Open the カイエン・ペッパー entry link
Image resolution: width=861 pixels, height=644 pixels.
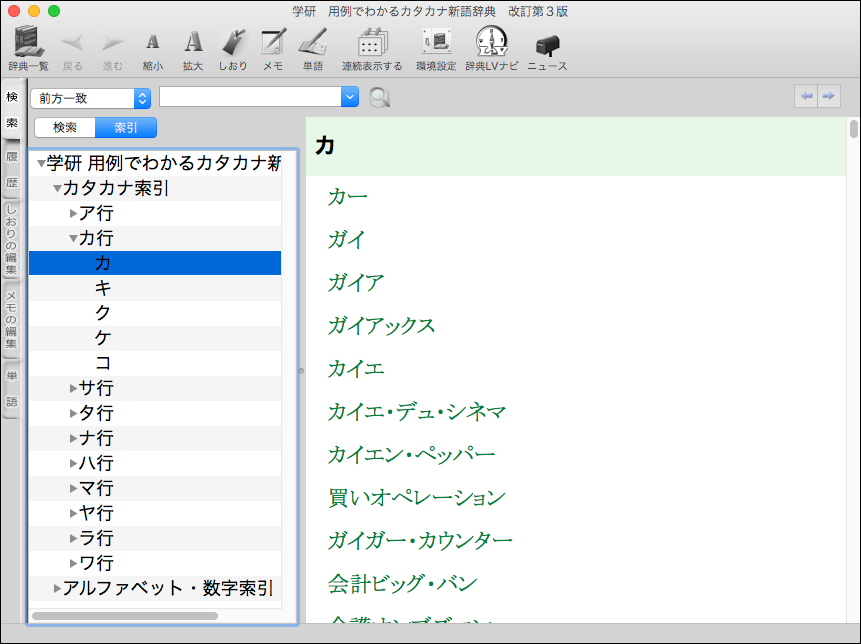pyautogui.click(x=412, y=455)
